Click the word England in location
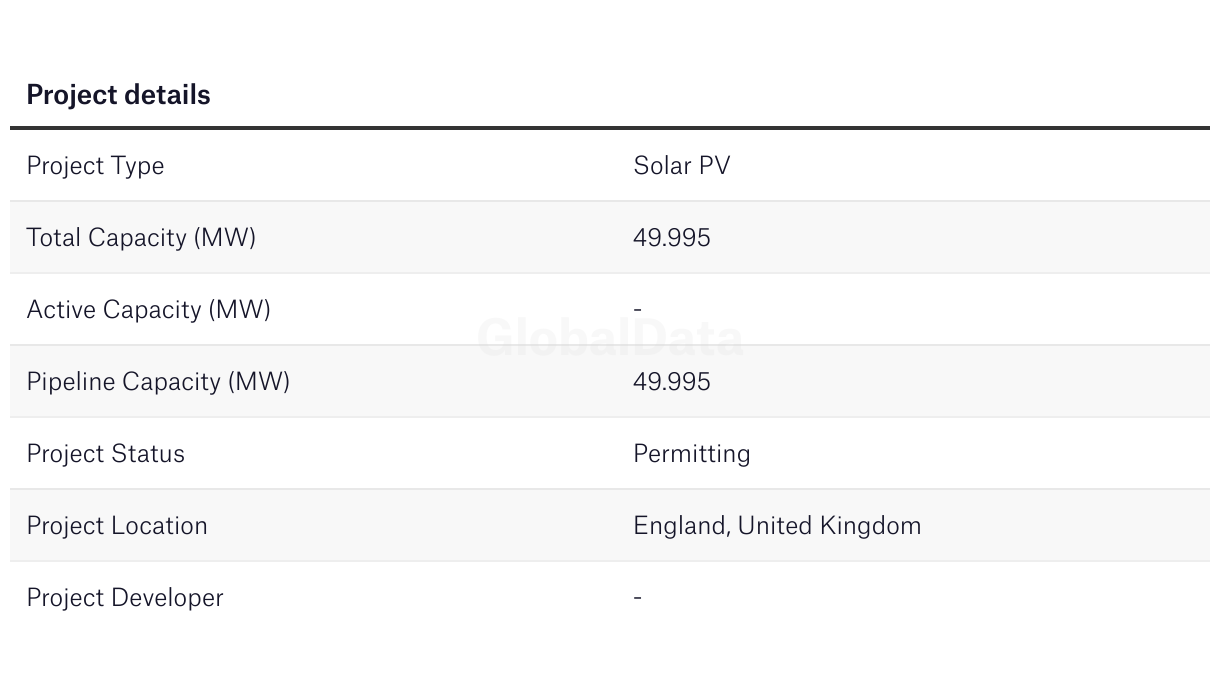Image resolution: width=1220 pixels, height=674 pixels. click(x=681, y=526)
